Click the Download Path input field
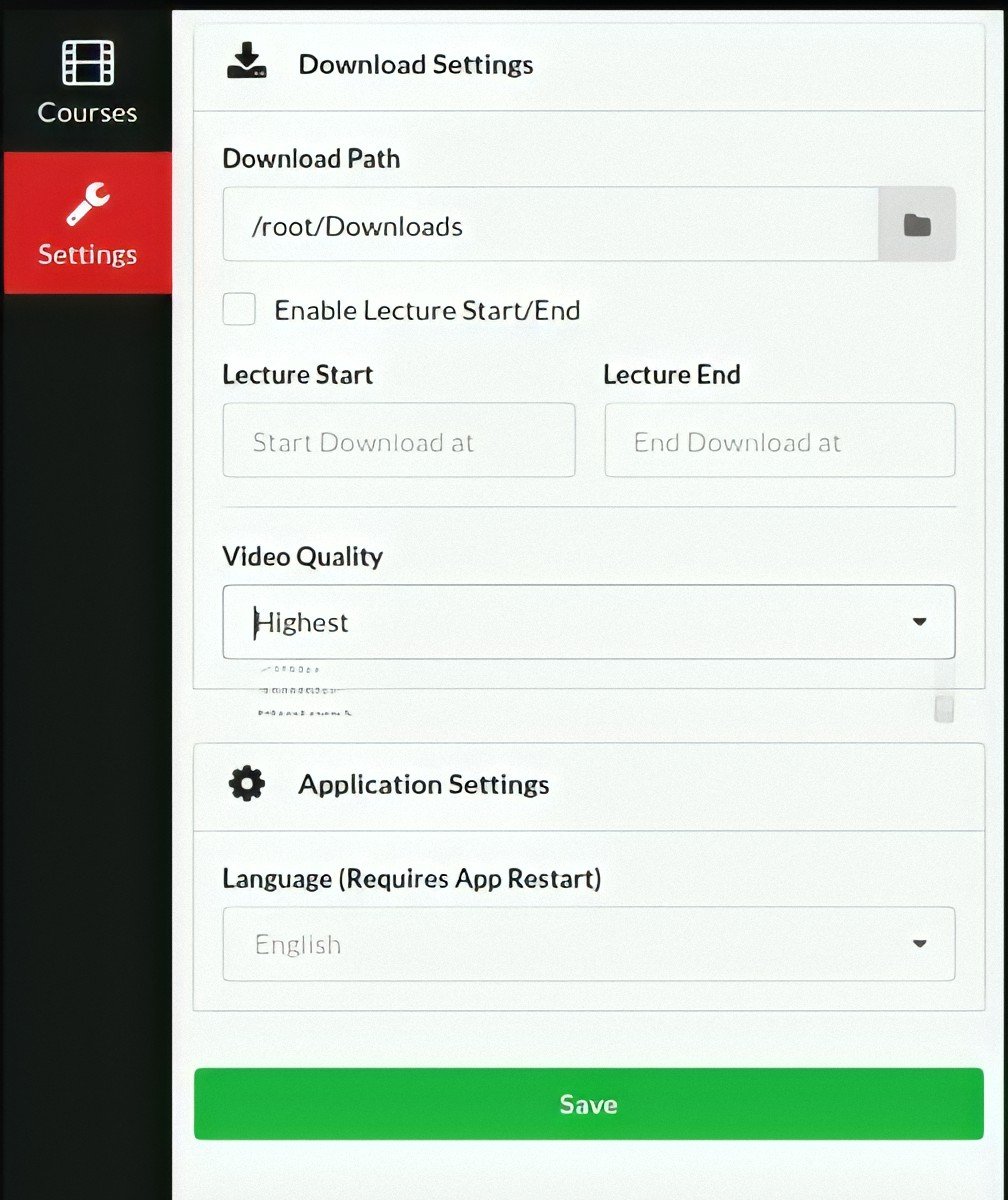 550,224
